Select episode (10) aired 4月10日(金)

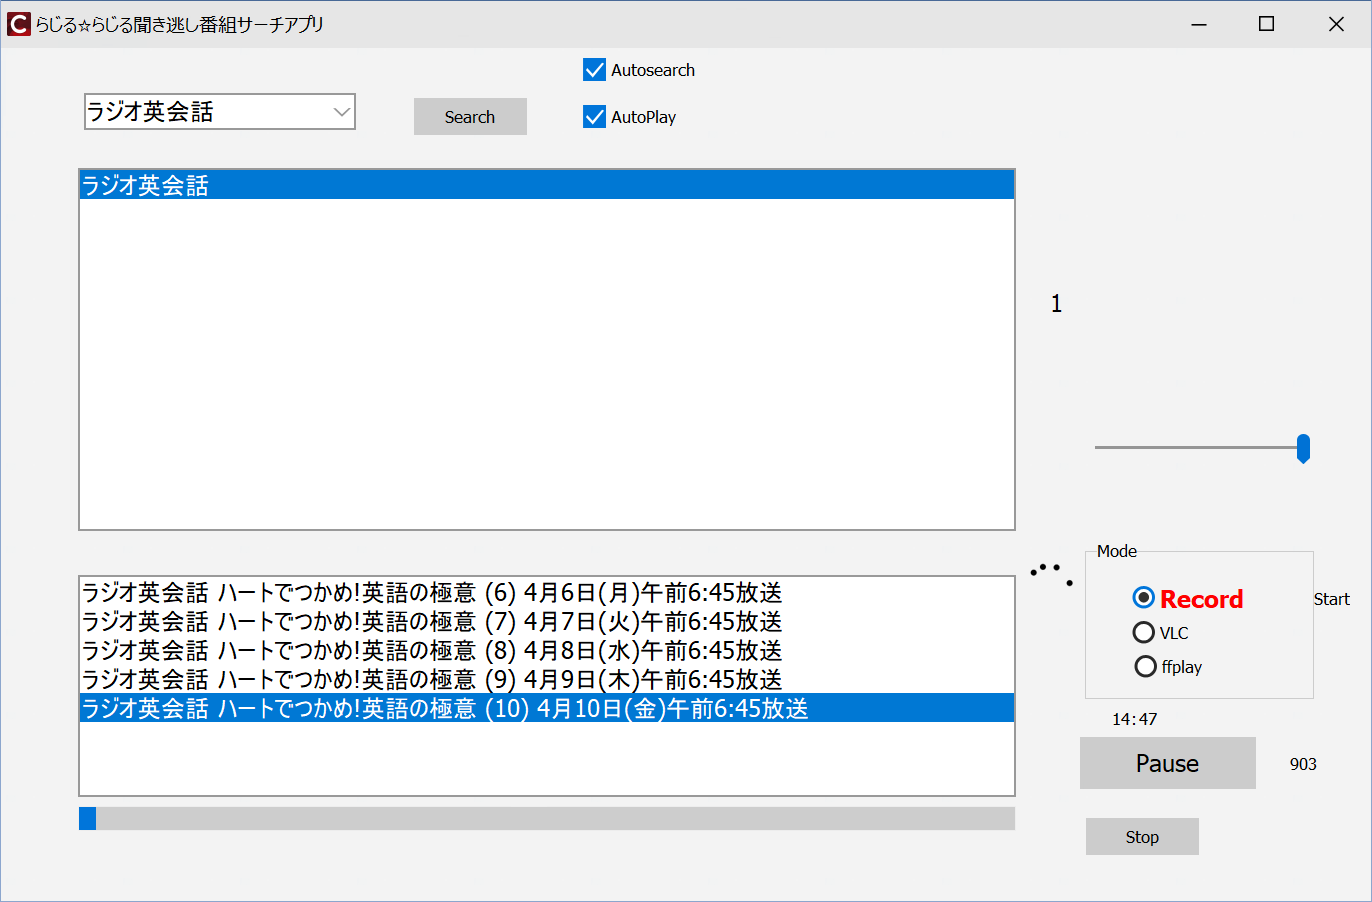[445, 709]
